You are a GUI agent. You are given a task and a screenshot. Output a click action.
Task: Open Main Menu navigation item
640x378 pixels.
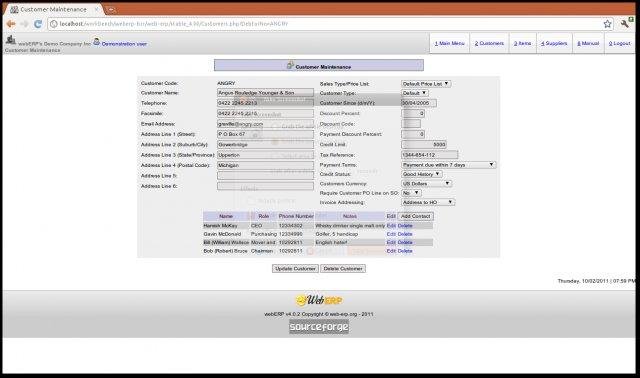tap(449, 43)
